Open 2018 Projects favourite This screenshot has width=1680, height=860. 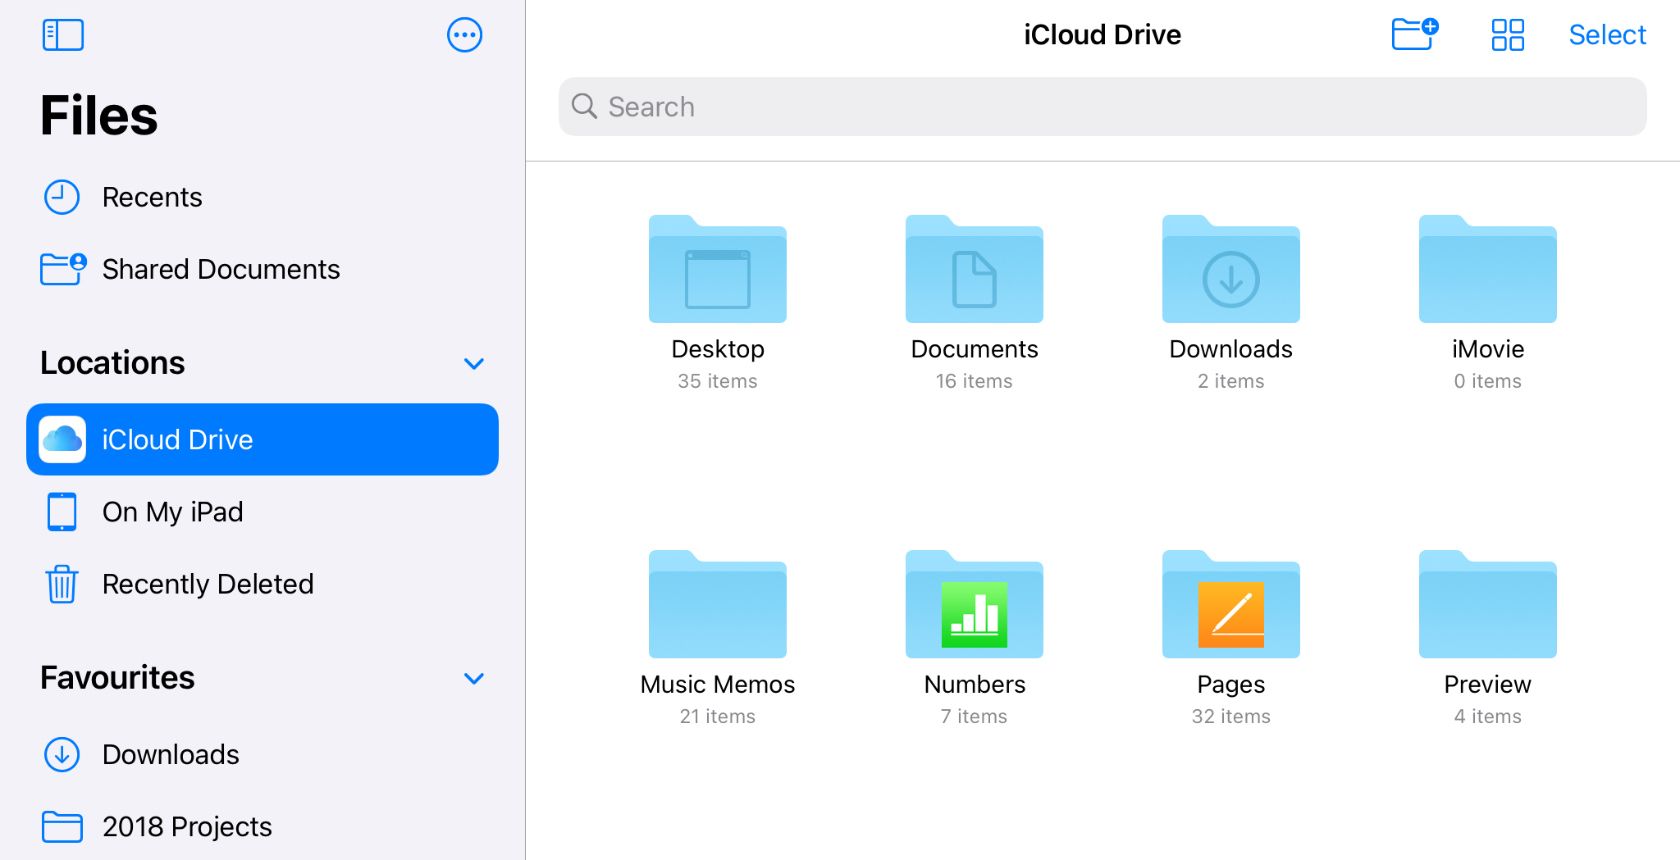tap(262, 826)
